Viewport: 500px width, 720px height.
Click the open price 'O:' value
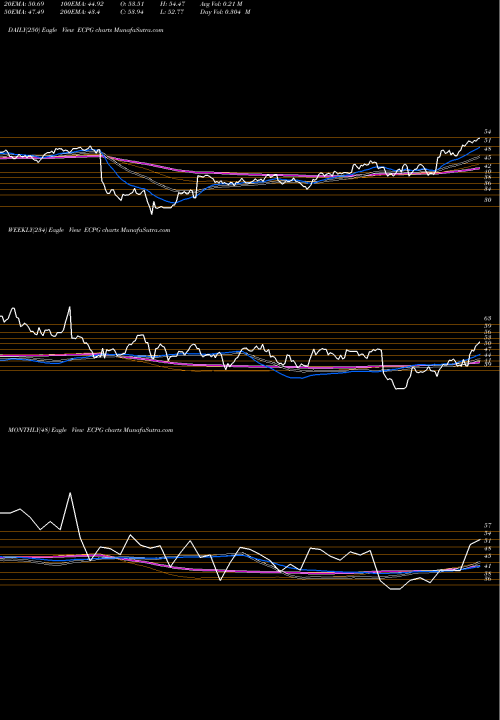[x=133, y=4]
